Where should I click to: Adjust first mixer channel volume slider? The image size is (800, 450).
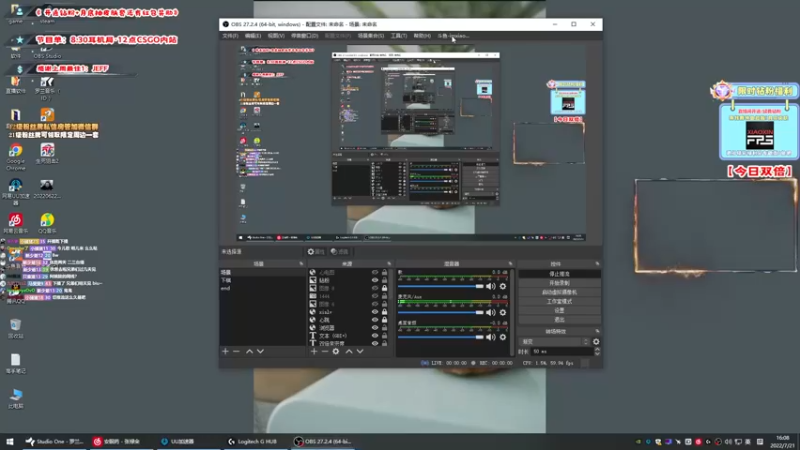[441, 286]
